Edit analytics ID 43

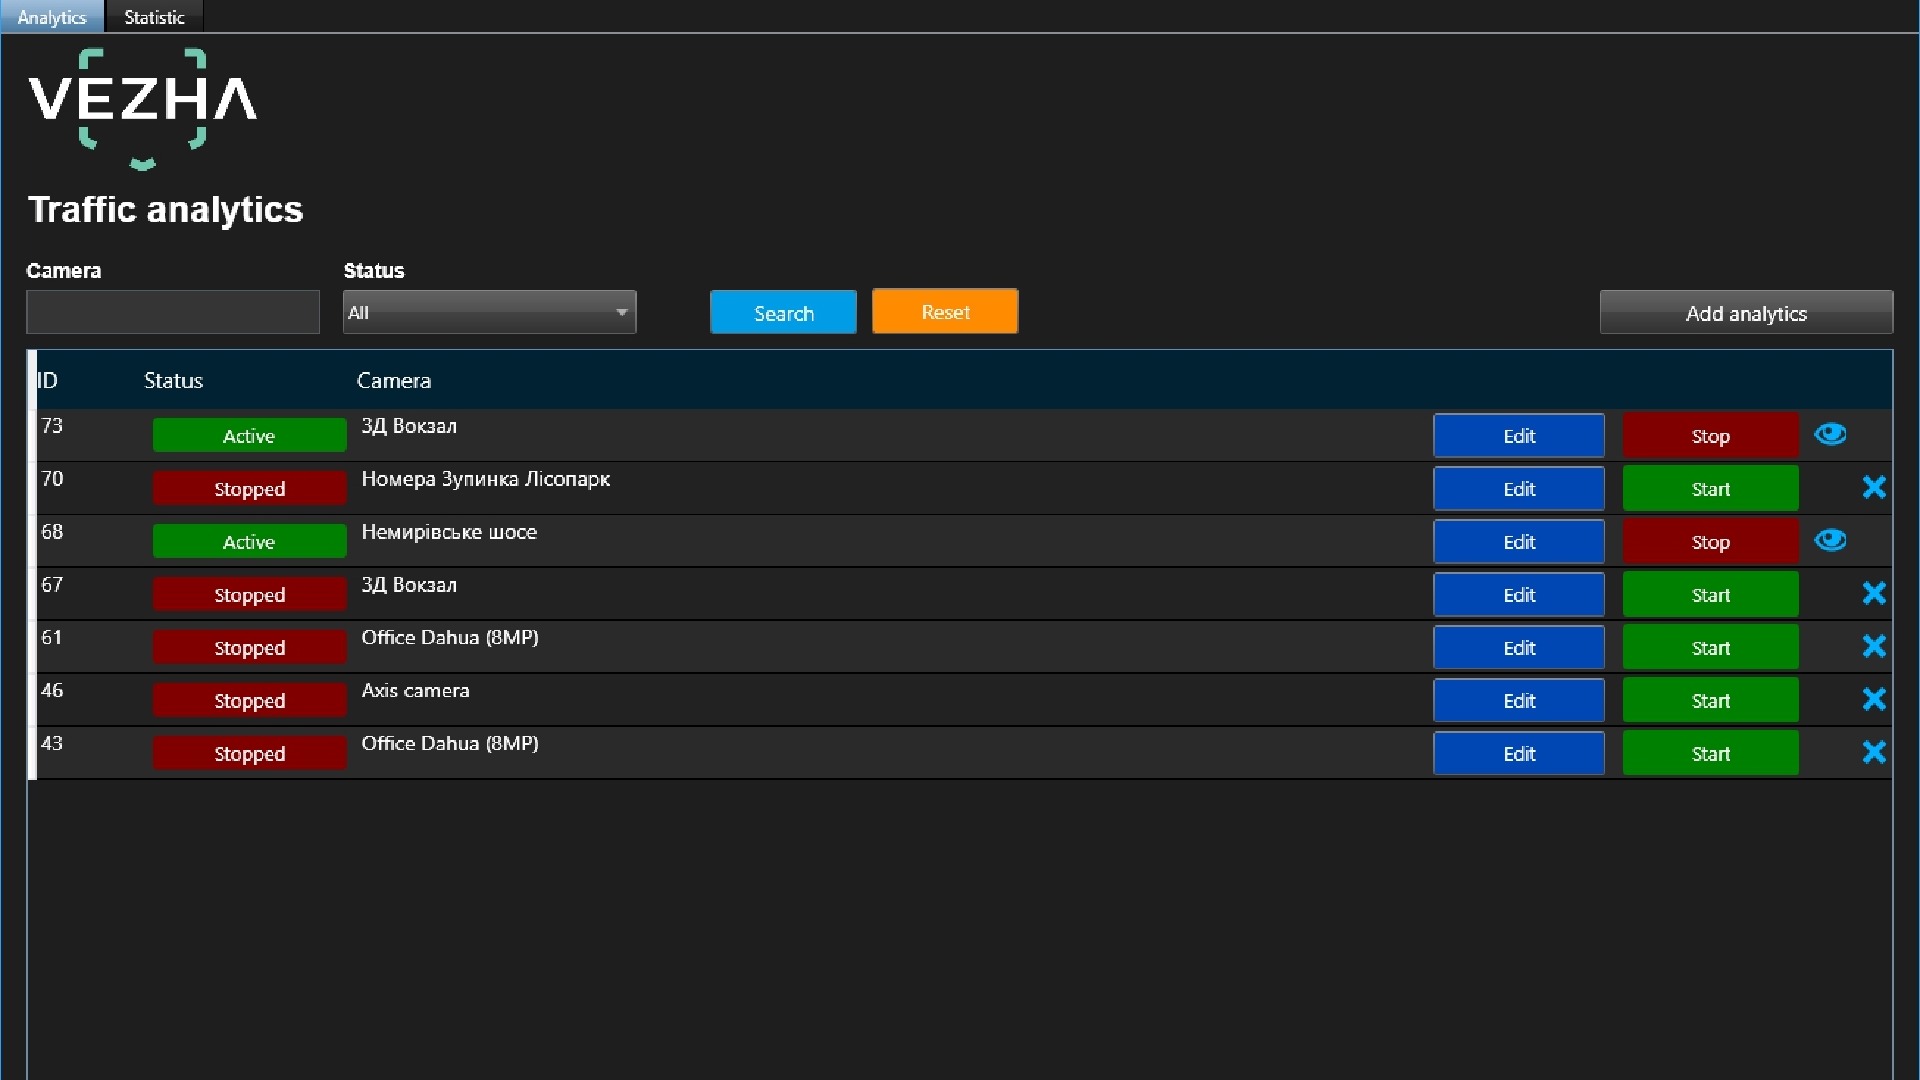pyautogui.click(x=1518, y=754)
